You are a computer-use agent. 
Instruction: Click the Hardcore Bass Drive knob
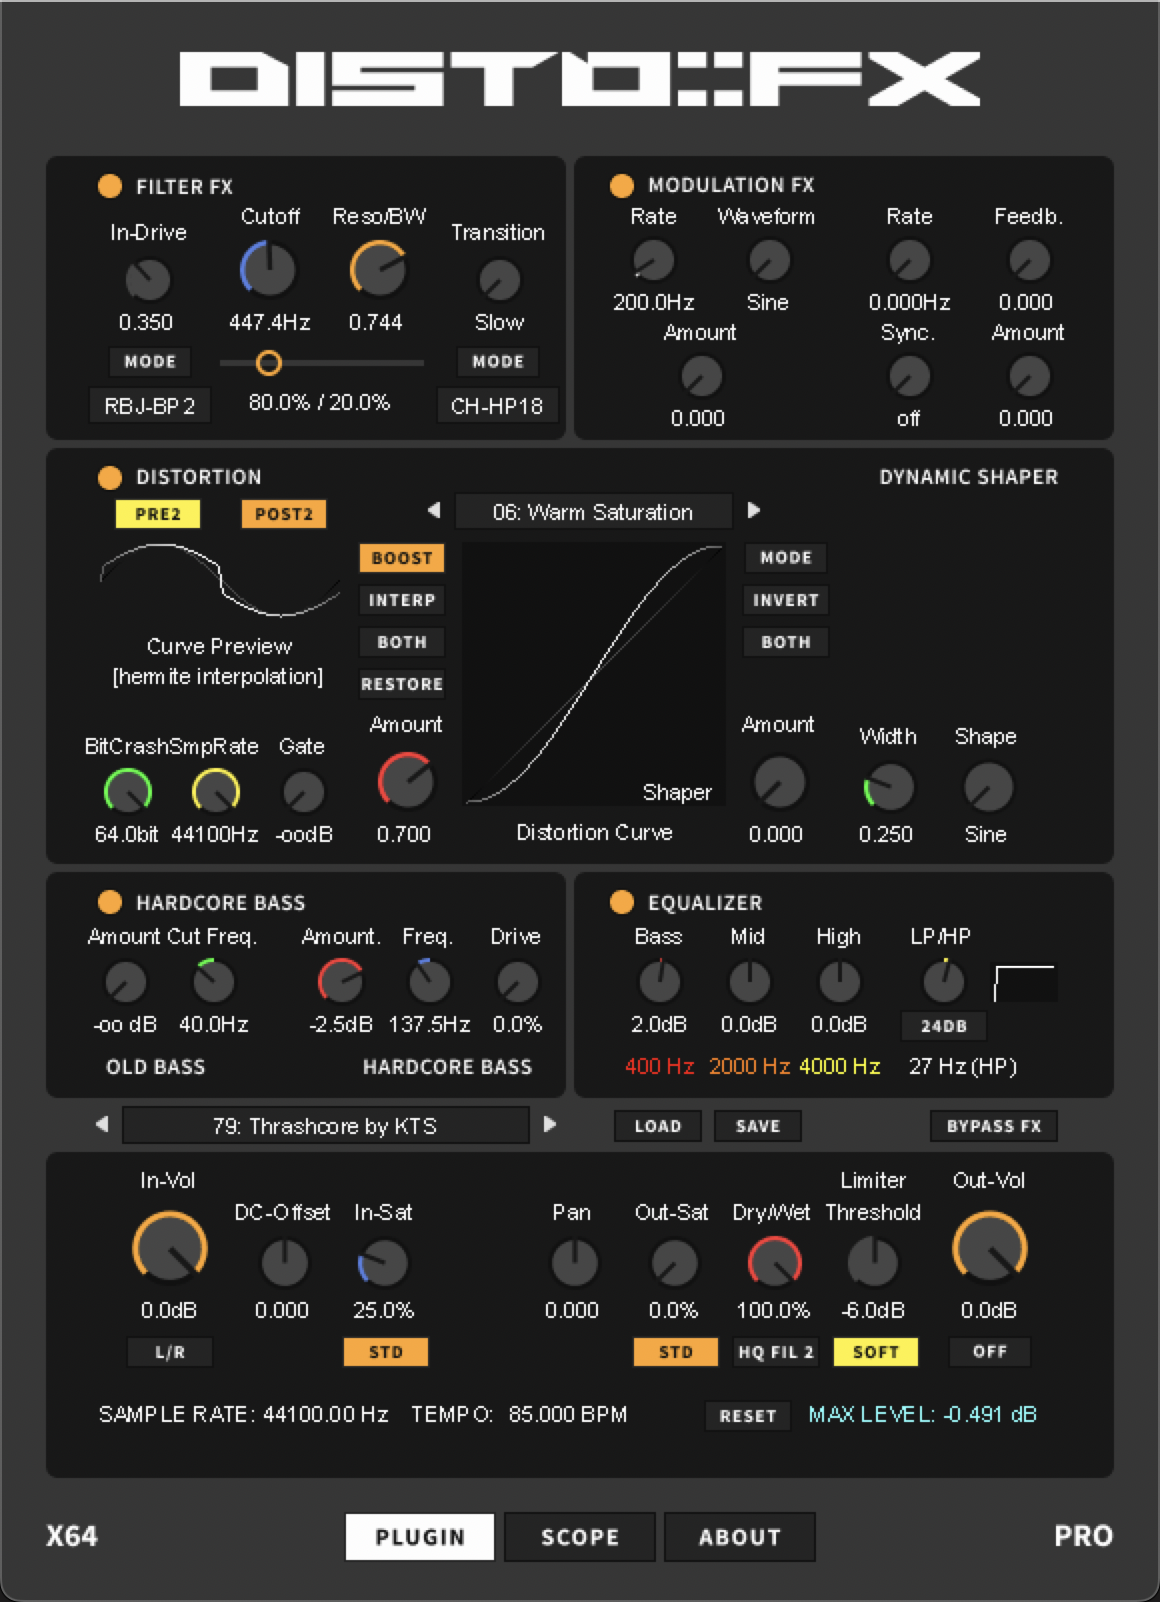516,982
